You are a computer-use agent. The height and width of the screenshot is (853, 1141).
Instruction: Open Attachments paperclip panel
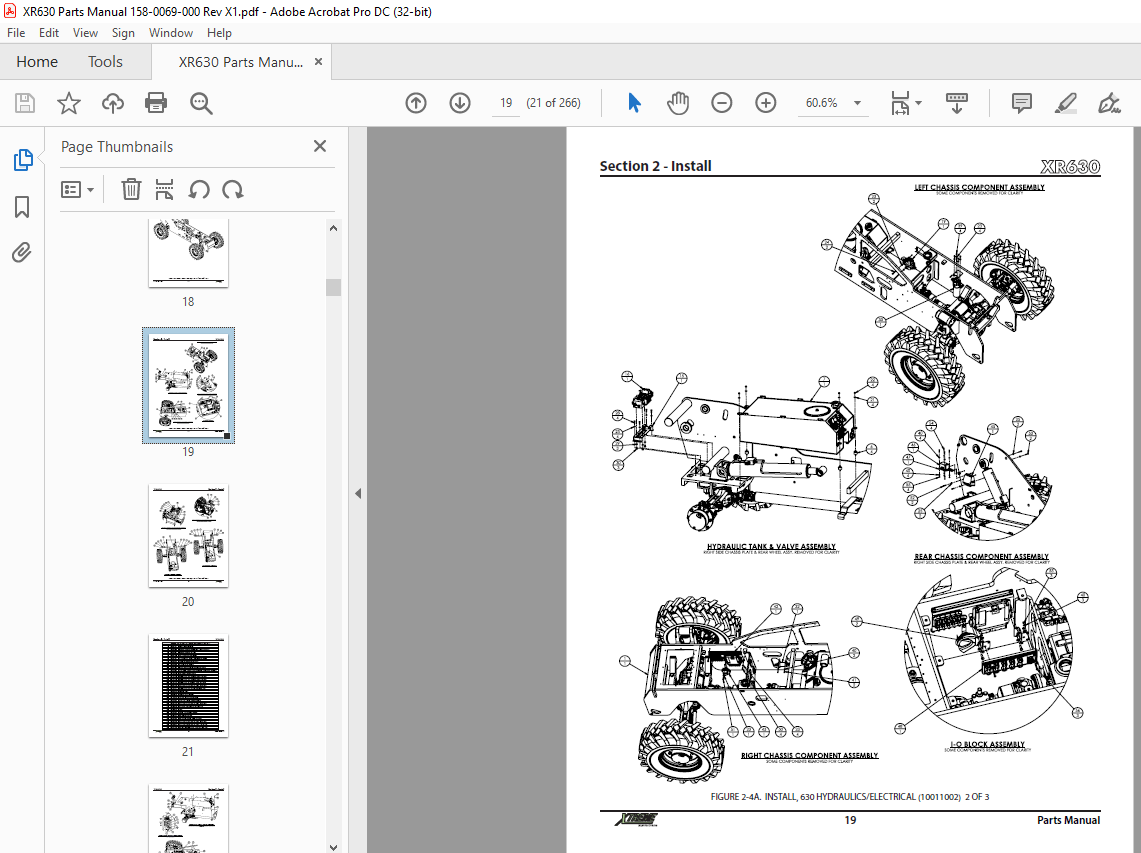point(22,253)
